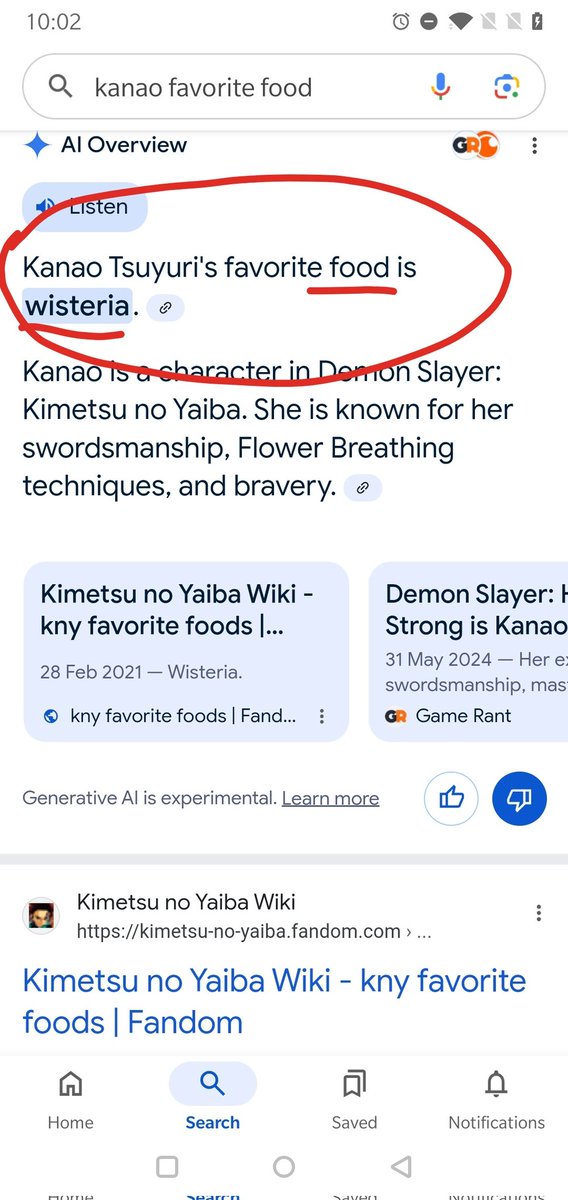Go to the Home tab
568x1200 pixels.
point(71,1097)
